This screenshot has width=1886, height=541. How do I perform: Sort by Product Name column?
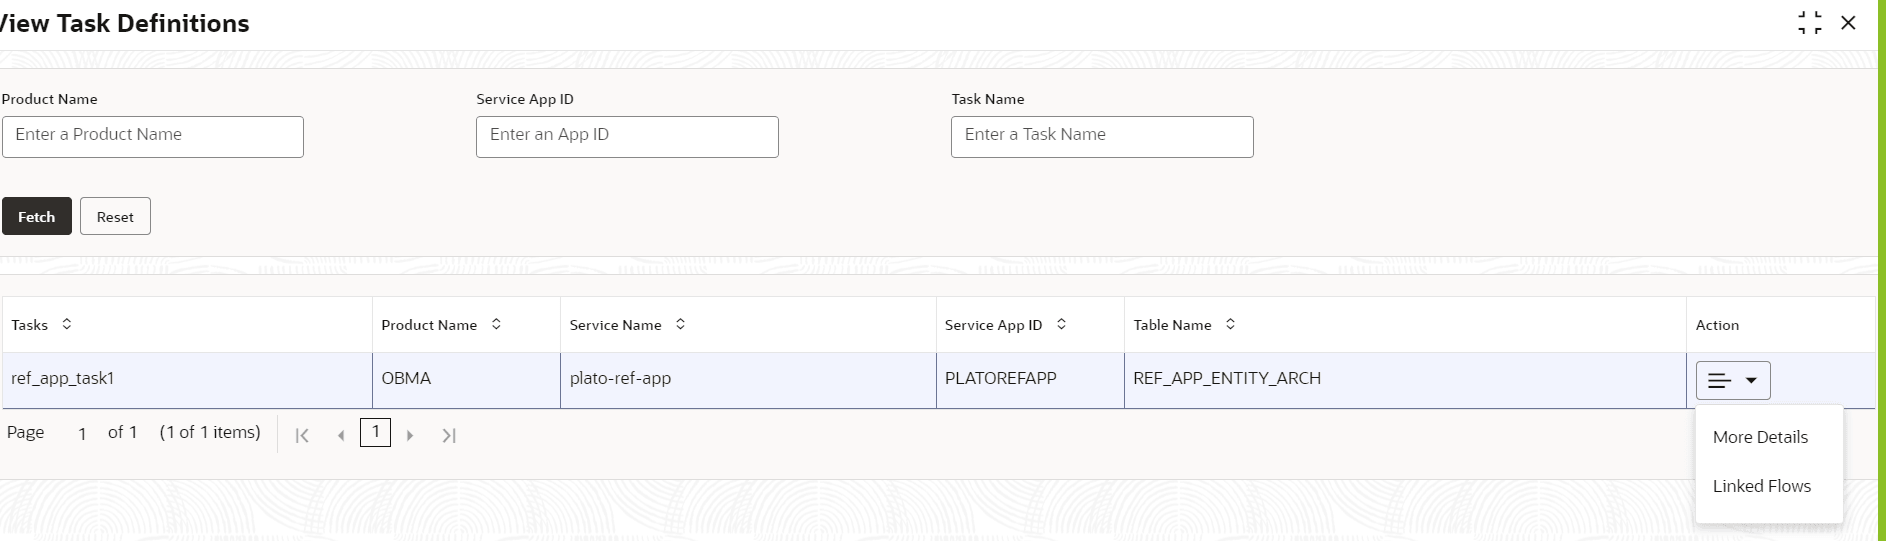pos(496,324)
